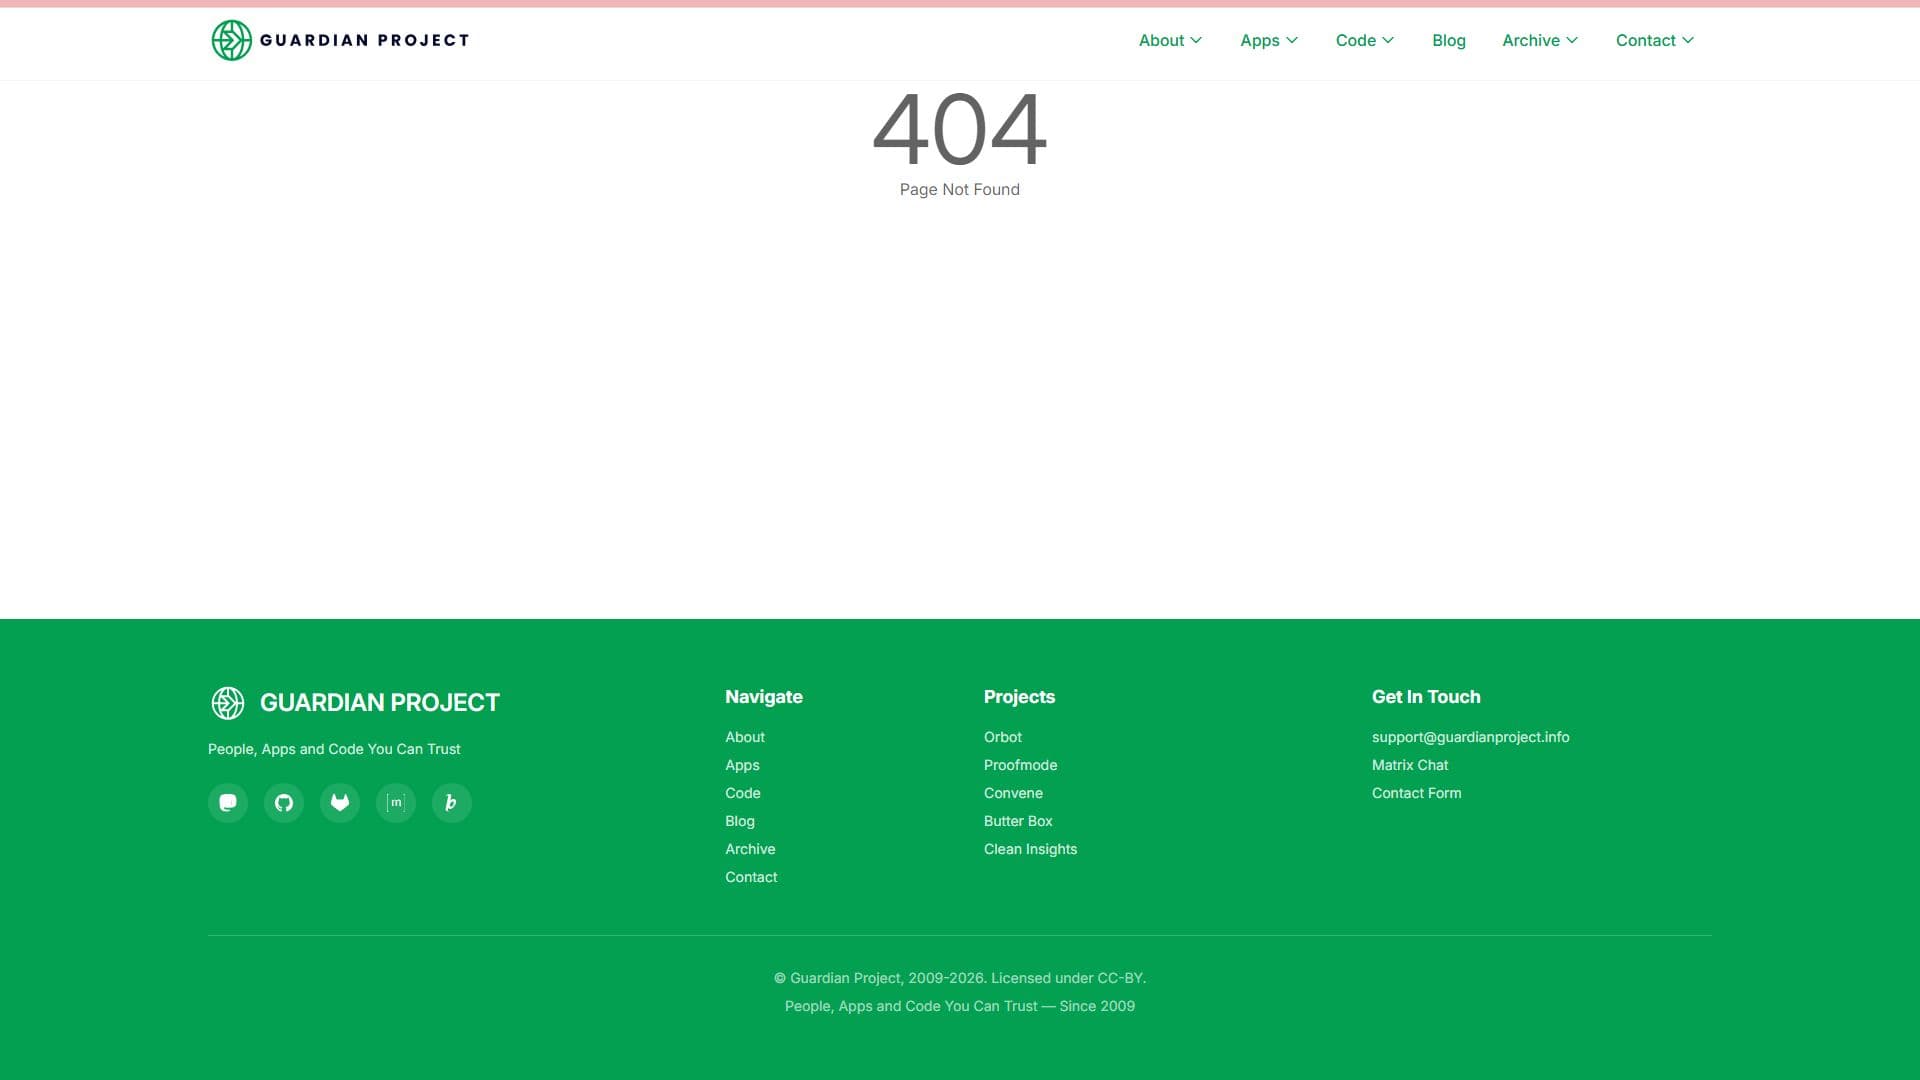Open the Contact Form link

point(1416,793)
